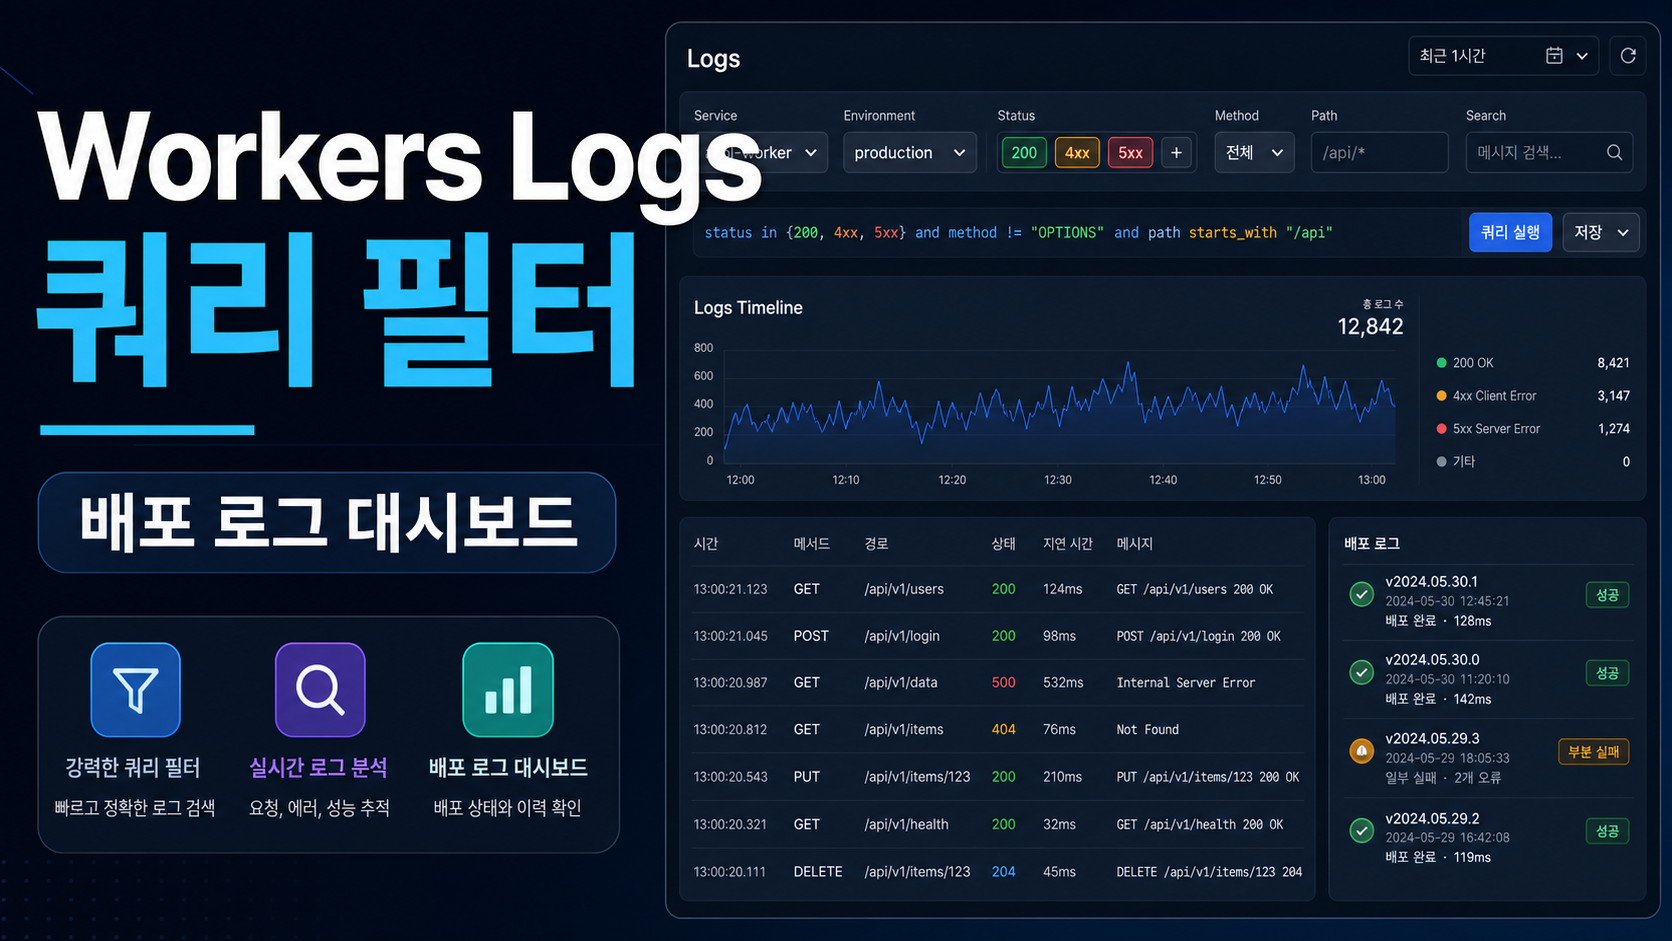This screenshot has height=941, width=1672.
Task: Click the 1,274 server error count
Action: 1613,429
